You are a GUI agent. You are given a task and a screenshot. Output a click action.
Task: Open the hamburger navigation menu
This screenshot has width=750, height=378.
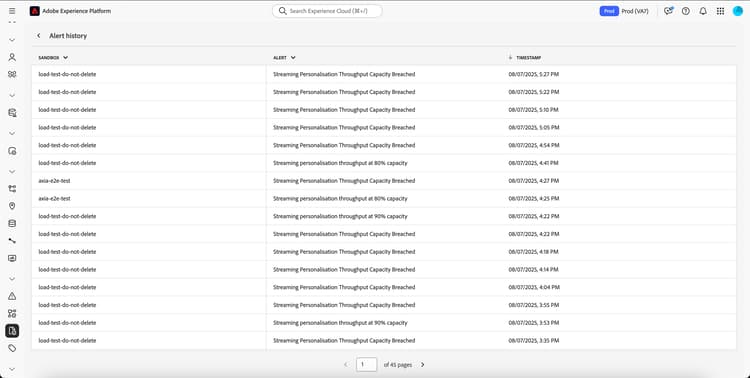tap(12, 11)
